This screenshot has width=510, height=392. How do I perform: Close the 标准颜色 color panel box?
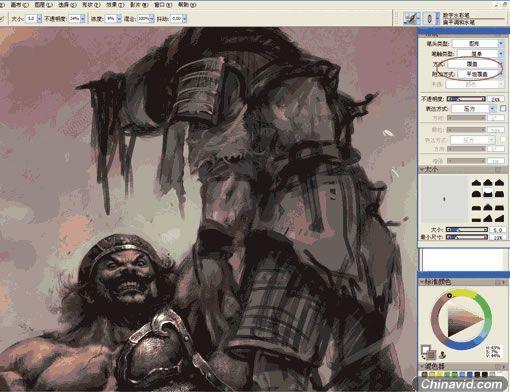pyautogui.click(x=498, y=282)
